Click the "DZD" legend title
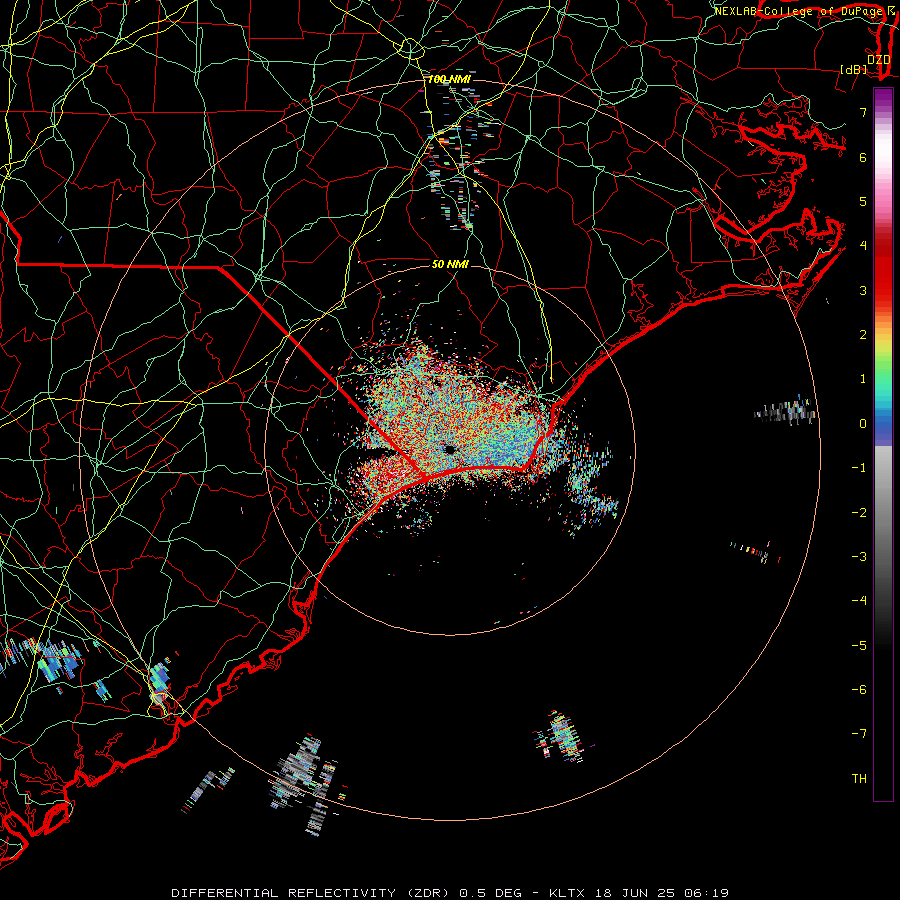This screenshot has width=900, height=900. (x=879, y=59)
